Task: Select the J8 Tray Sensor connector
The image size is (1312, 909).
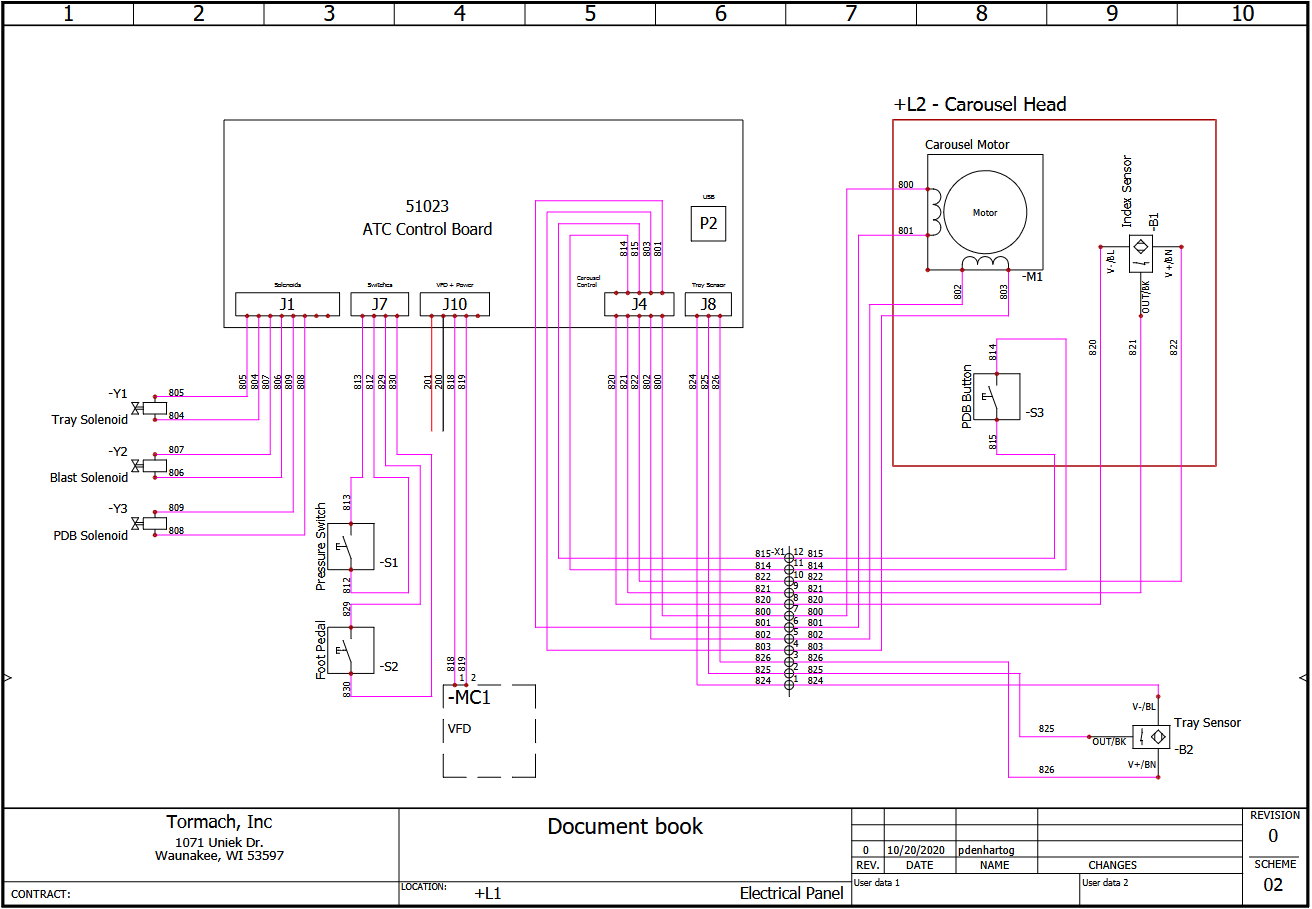Action: (x=708, y=304)
